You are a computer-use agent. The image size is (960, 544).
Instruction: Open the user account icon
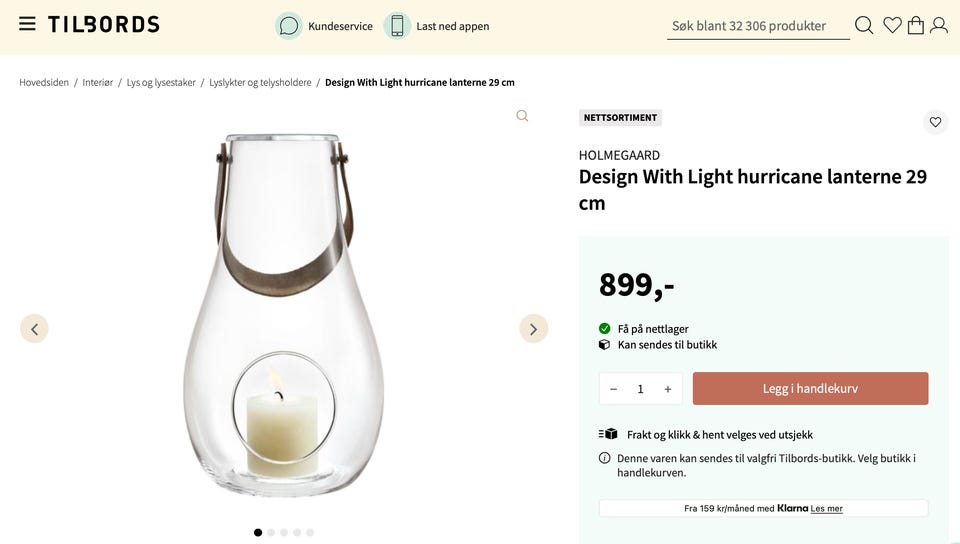coord(939,26)
